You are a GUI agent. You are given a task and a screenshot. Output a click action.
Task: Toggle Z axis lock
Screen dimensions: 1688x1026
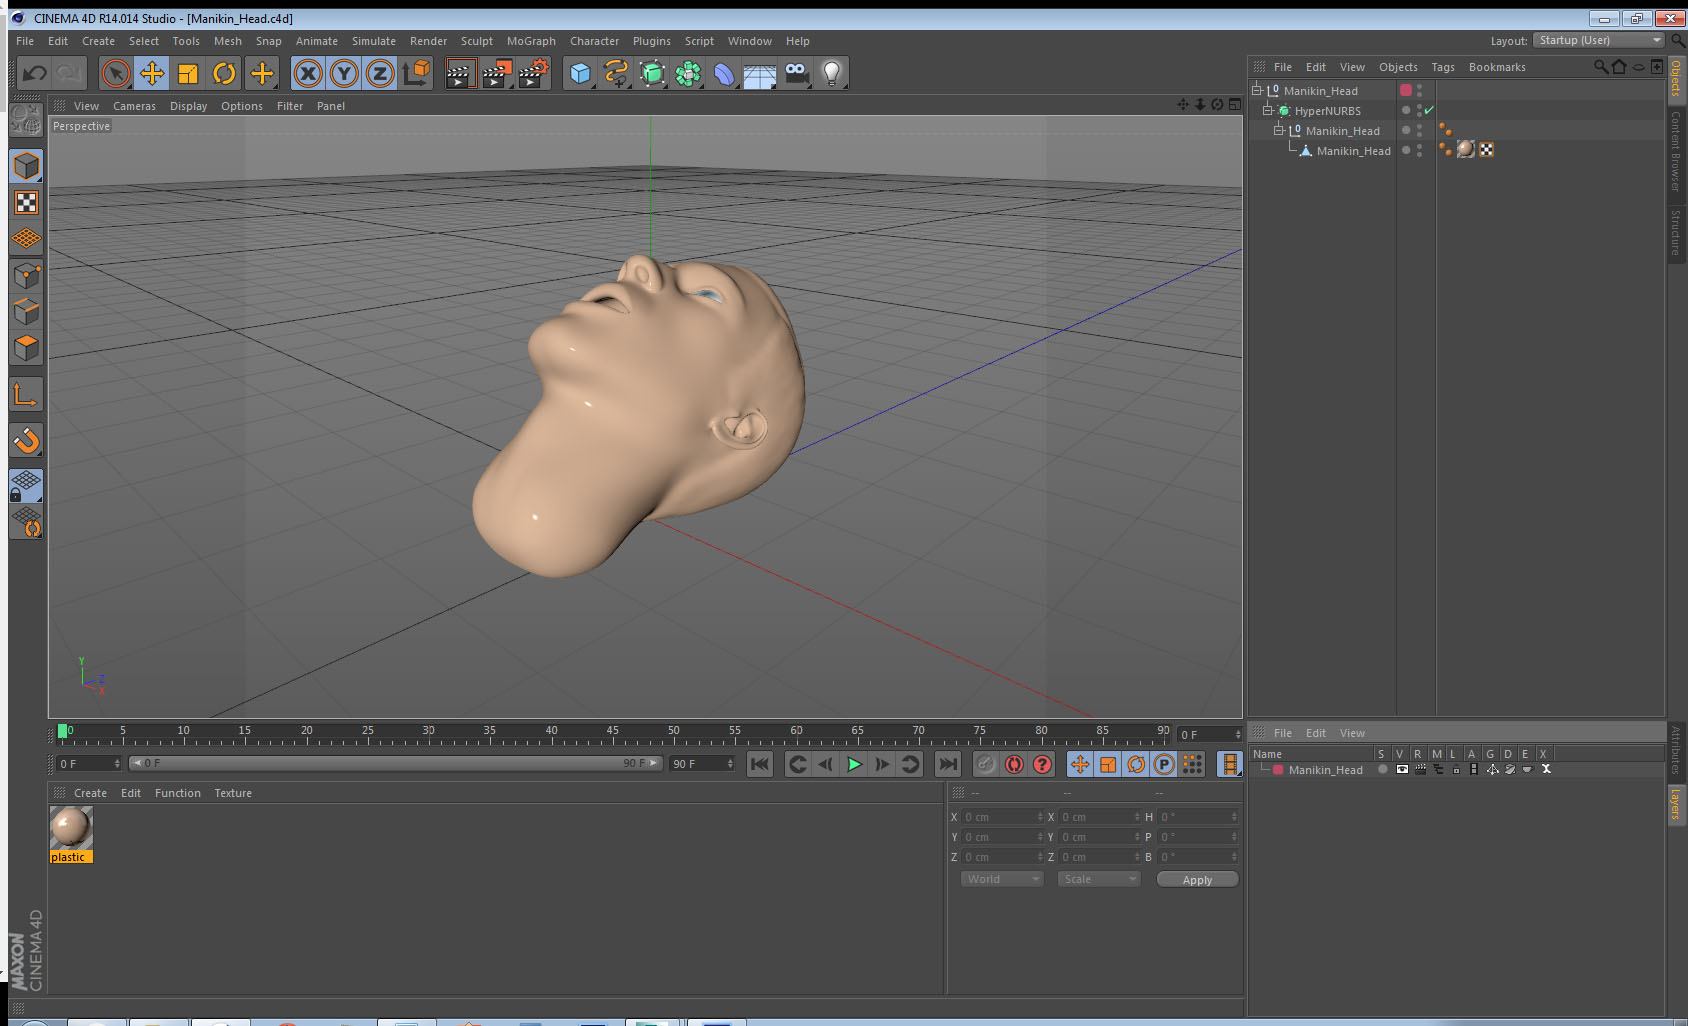click(380, 73)
